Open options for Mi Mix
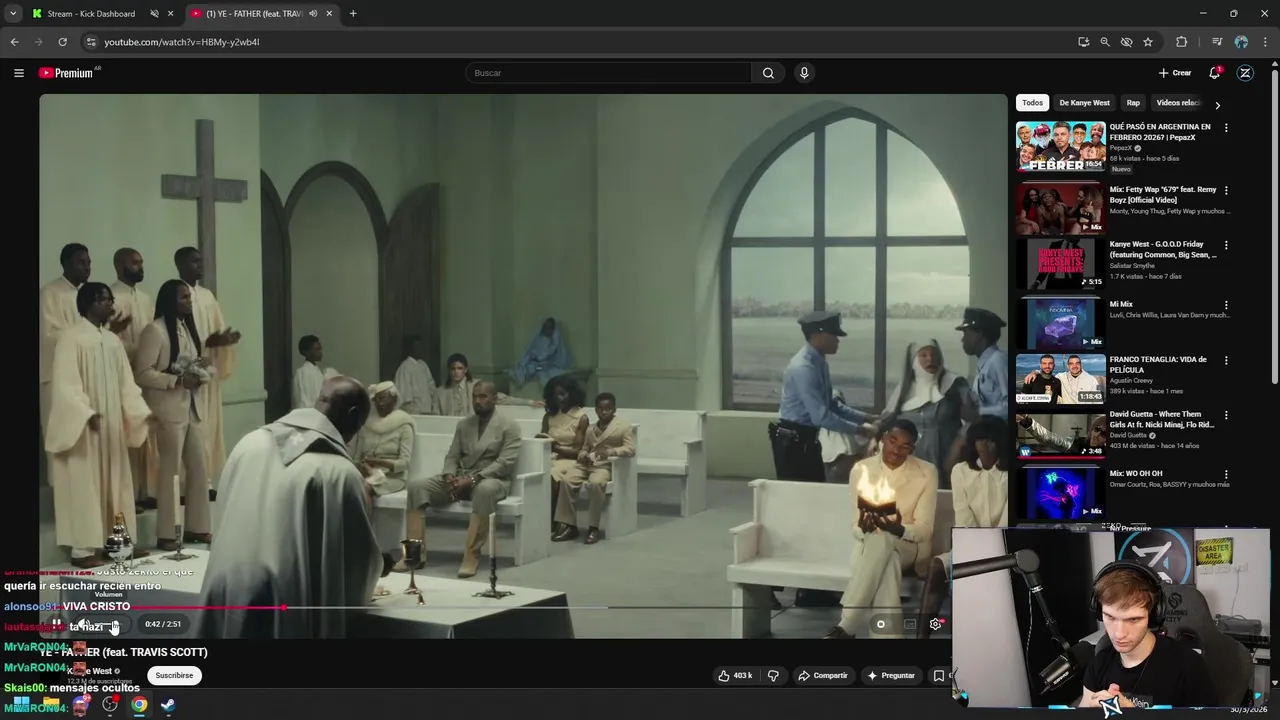This screenshot has width=1280, height=720. 1226,305
